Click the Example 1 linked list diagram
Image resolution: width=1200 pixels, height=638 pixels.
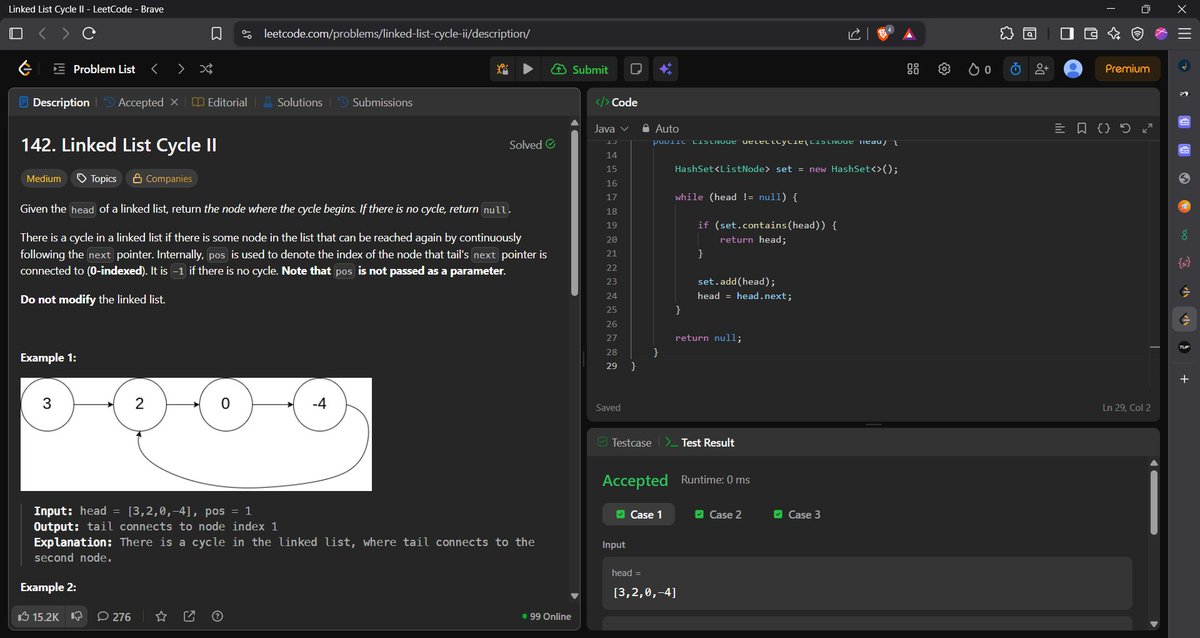click(197, 434)
